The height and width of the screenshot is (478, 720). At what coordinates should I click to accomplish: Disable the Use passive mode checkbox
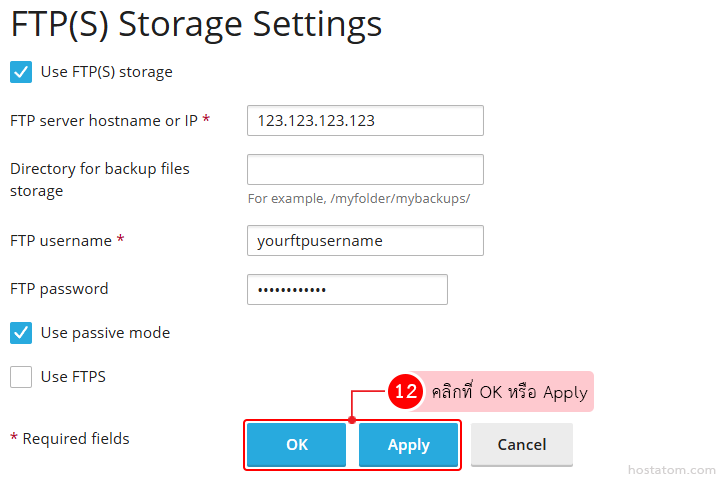21,332
